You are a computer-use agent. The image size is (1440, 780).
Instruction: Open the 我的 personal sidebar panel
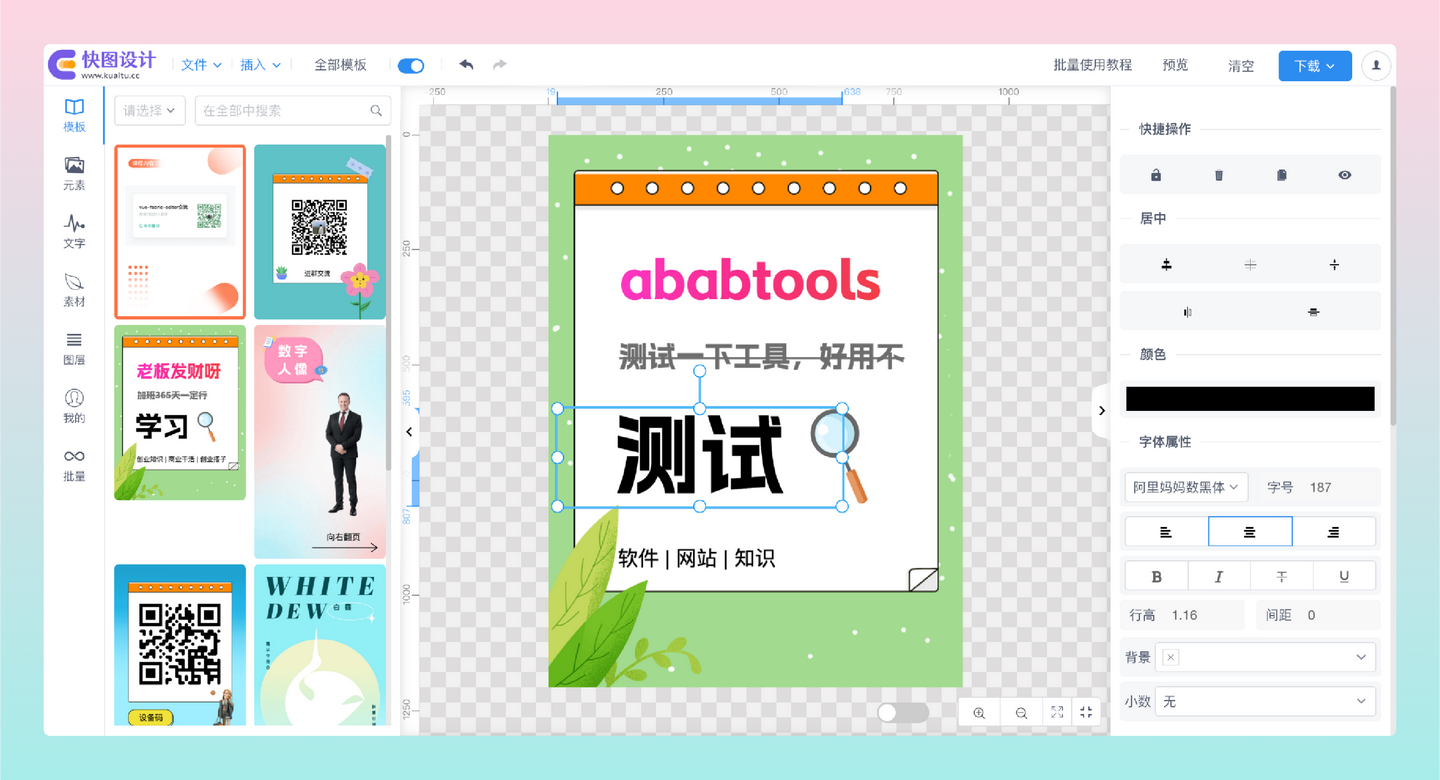(x=74, y=406)
